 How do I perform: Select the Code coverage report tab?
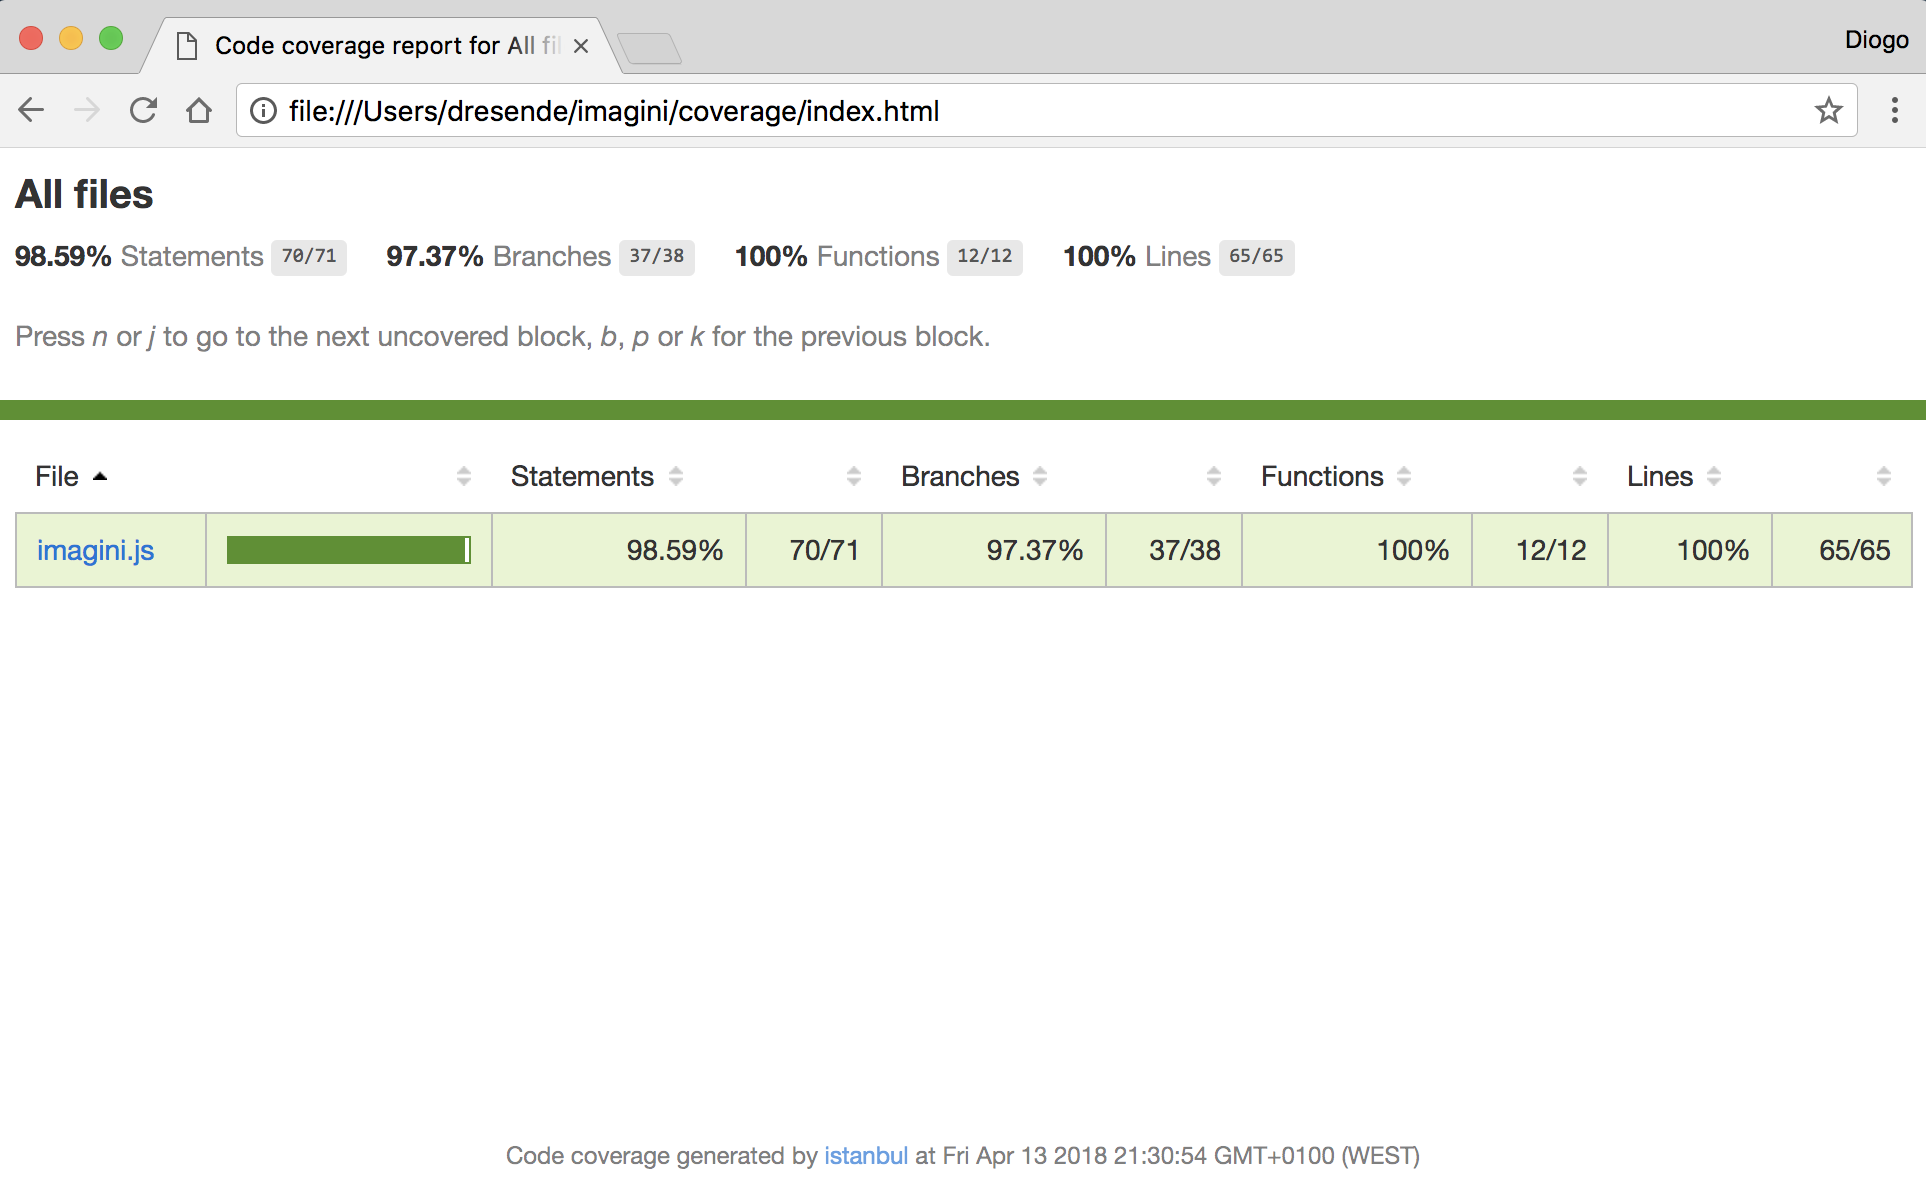tap(375, 46)
